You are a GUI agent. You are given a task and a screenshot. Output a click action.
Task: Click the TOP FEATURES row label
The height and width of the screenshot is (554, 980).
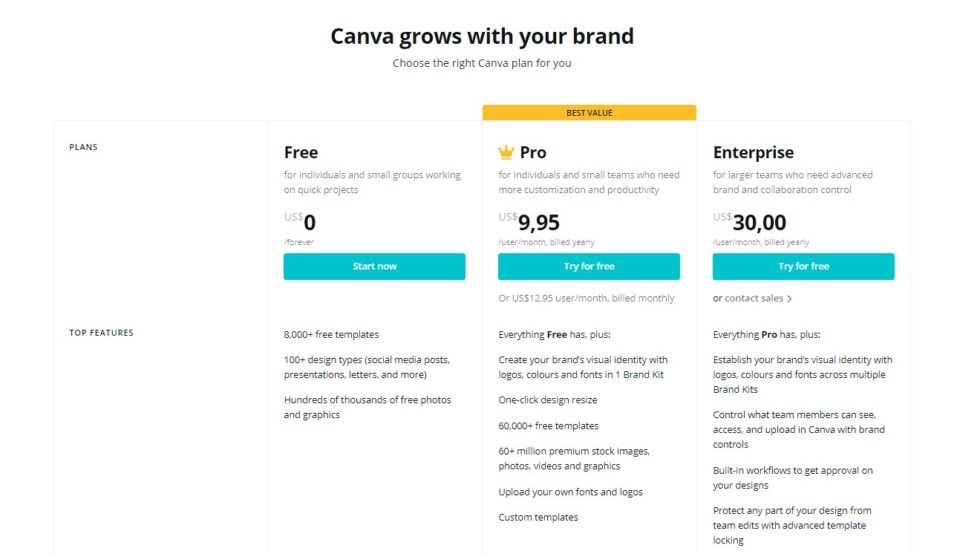[x=101, y=333]
